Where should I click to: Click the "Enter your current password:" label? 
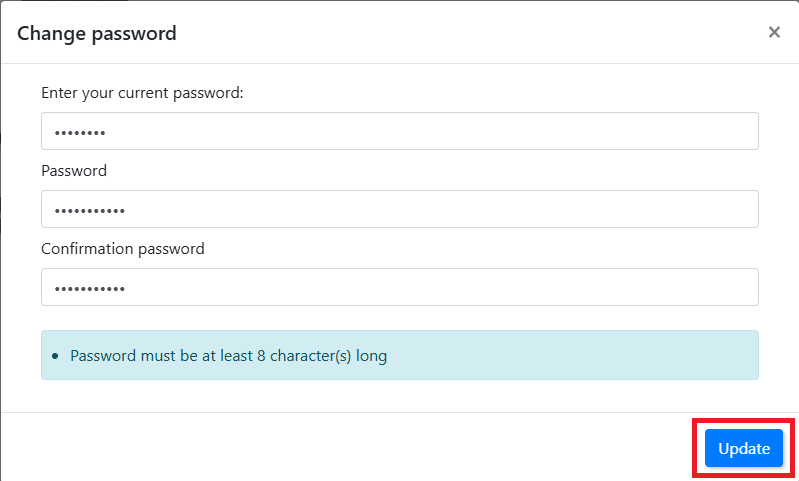click(x=143, y=93)
